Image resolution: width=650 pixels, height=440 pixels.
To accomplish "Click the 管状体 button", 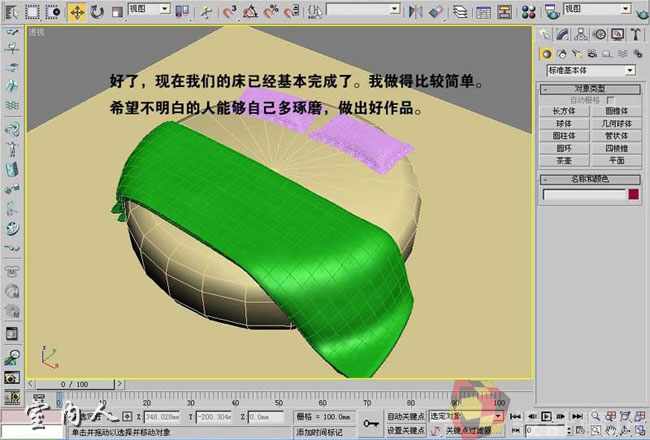I will click(x=616, y=136).
